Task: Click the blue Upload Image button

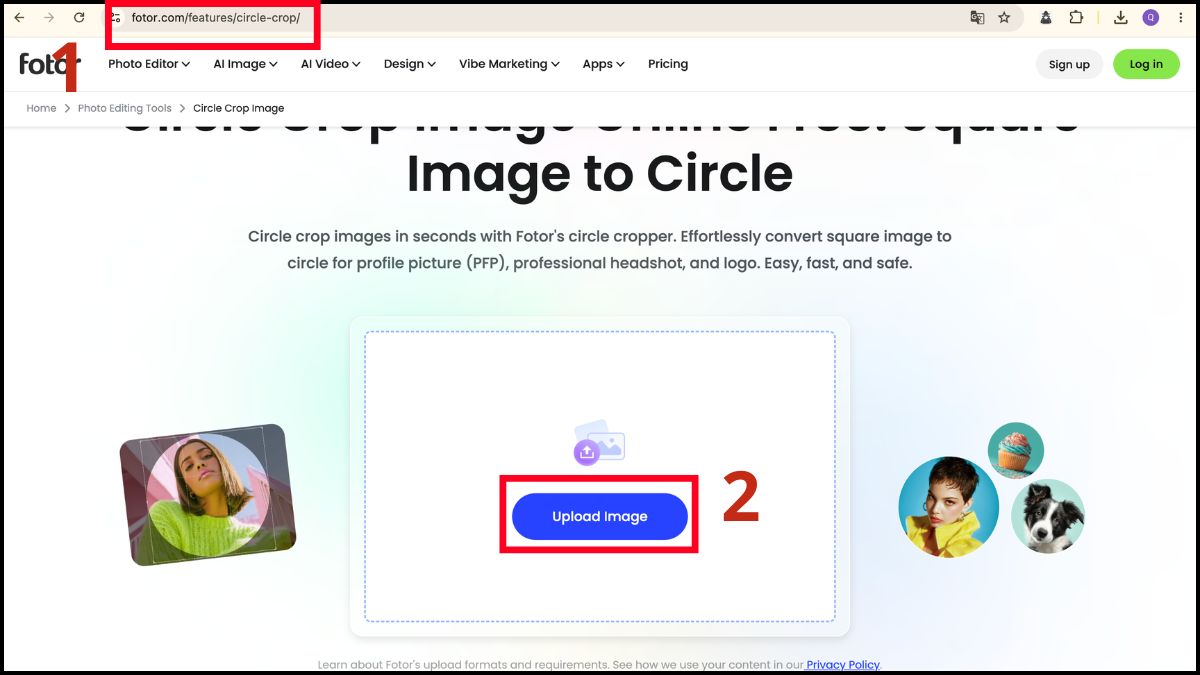Action: (x=600, y=517)
